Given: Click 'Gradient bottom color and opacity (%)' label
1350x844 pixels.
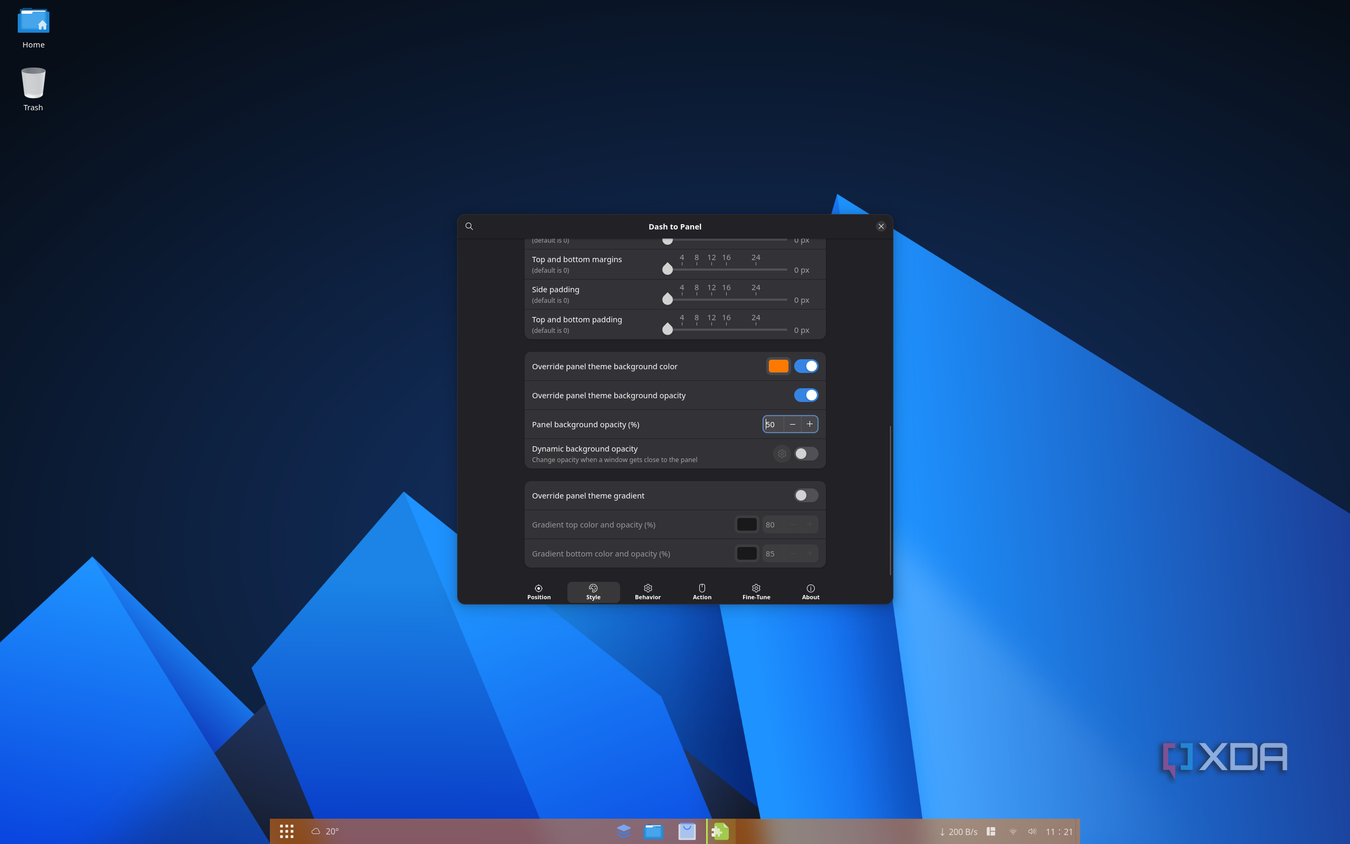Looking at the screenshot, I should 601,553.
